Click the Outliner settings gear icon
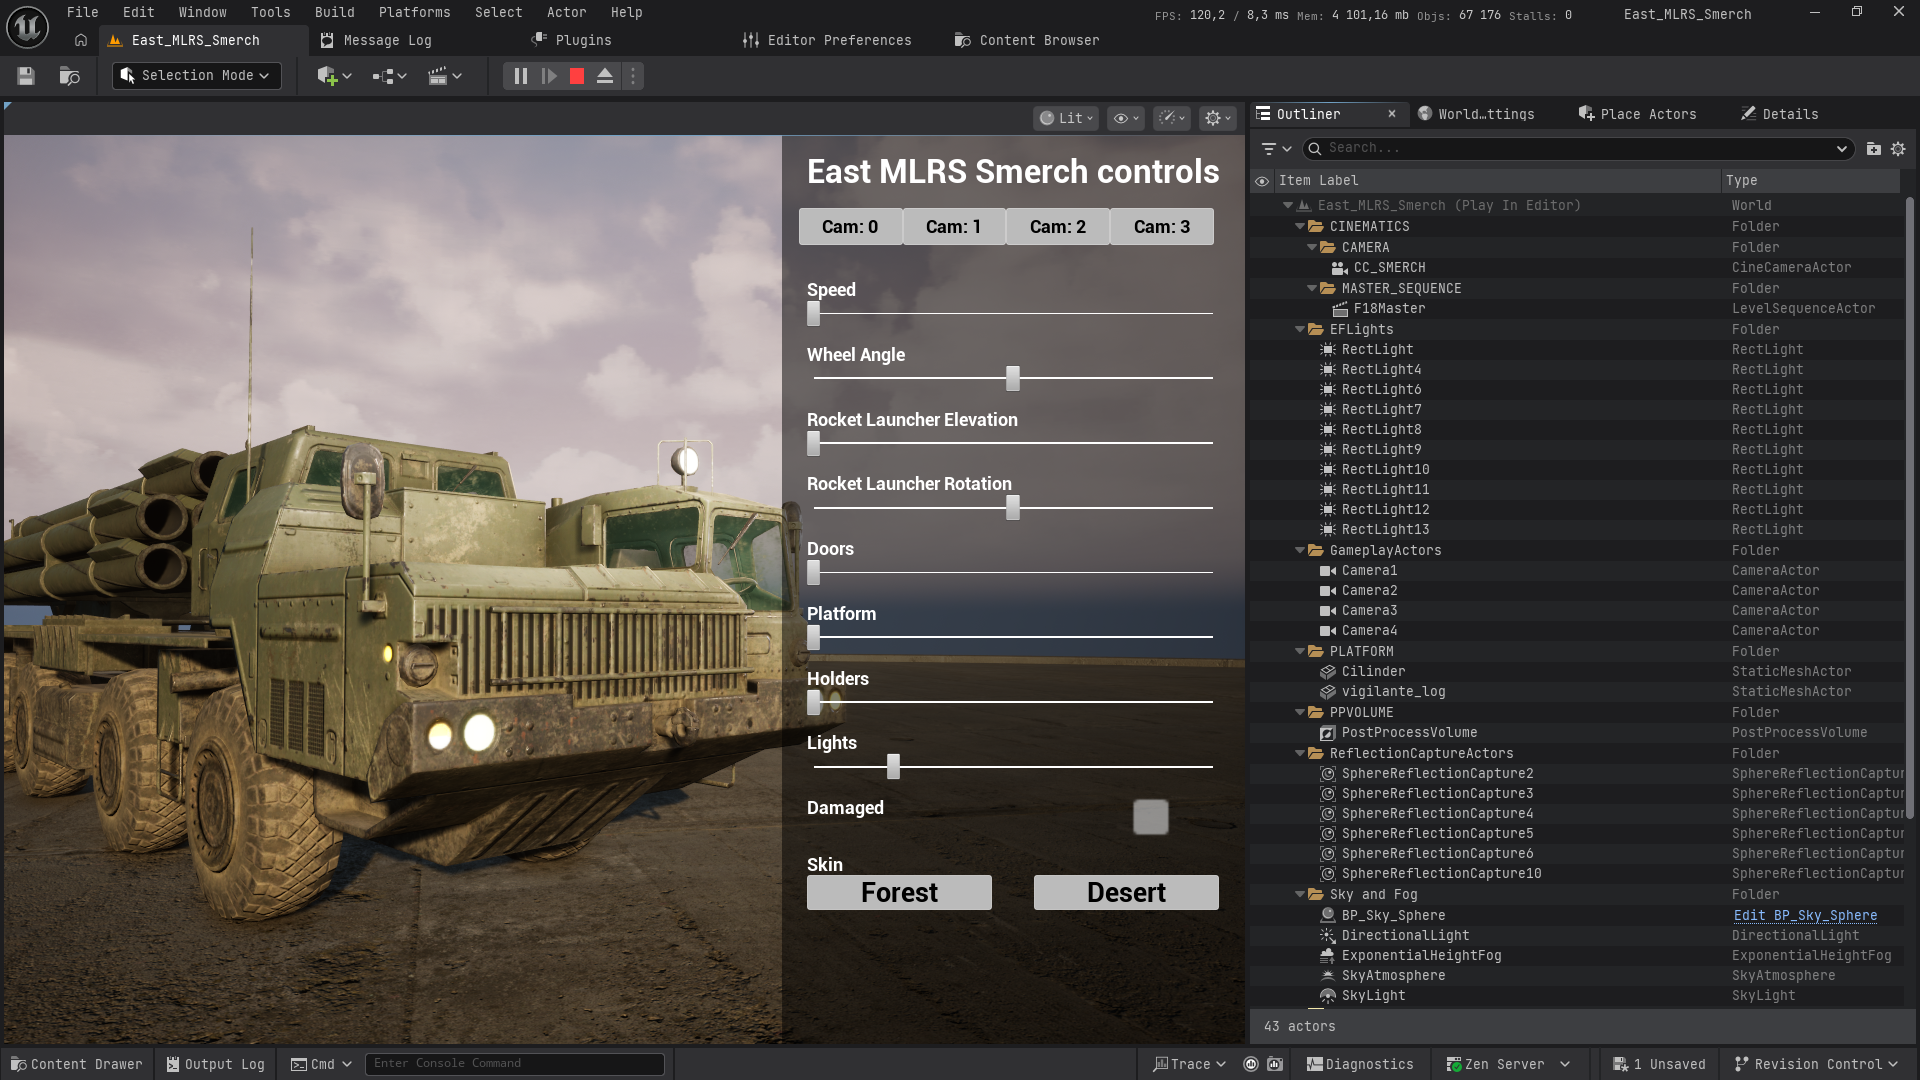 [x=1898, y=148]
